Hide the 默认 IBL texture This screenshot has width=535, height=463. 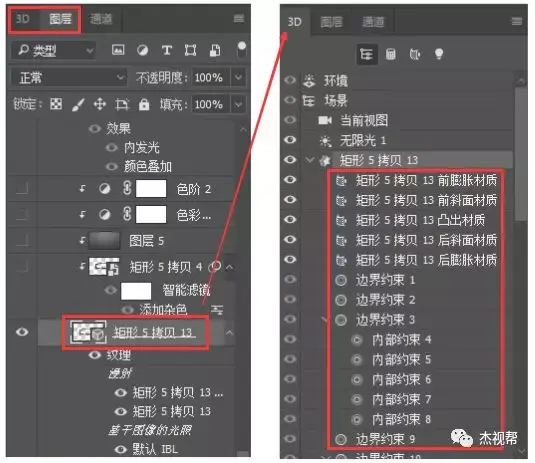pos(120,449)
